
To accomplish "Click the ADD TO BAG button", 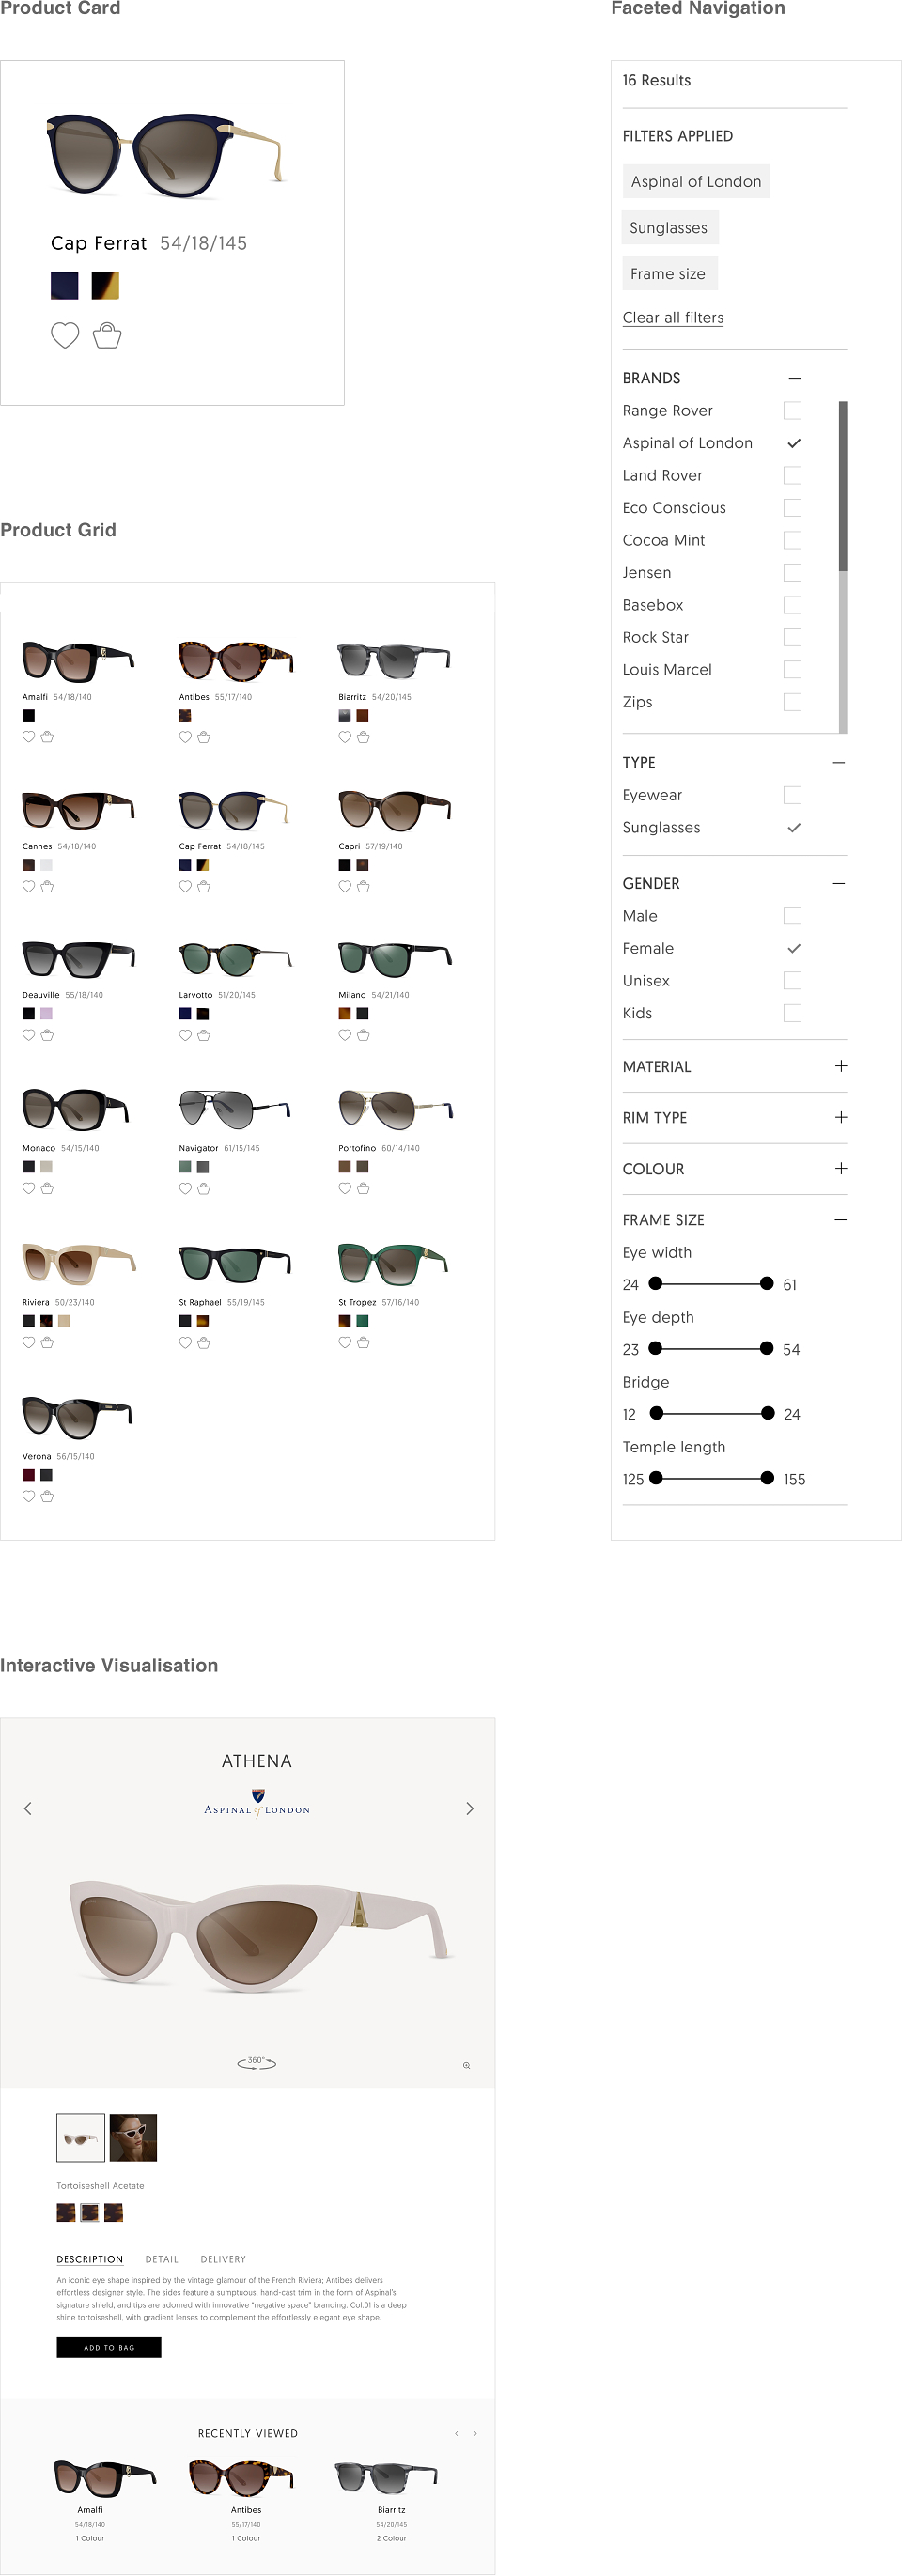I will click(109, 2347).
